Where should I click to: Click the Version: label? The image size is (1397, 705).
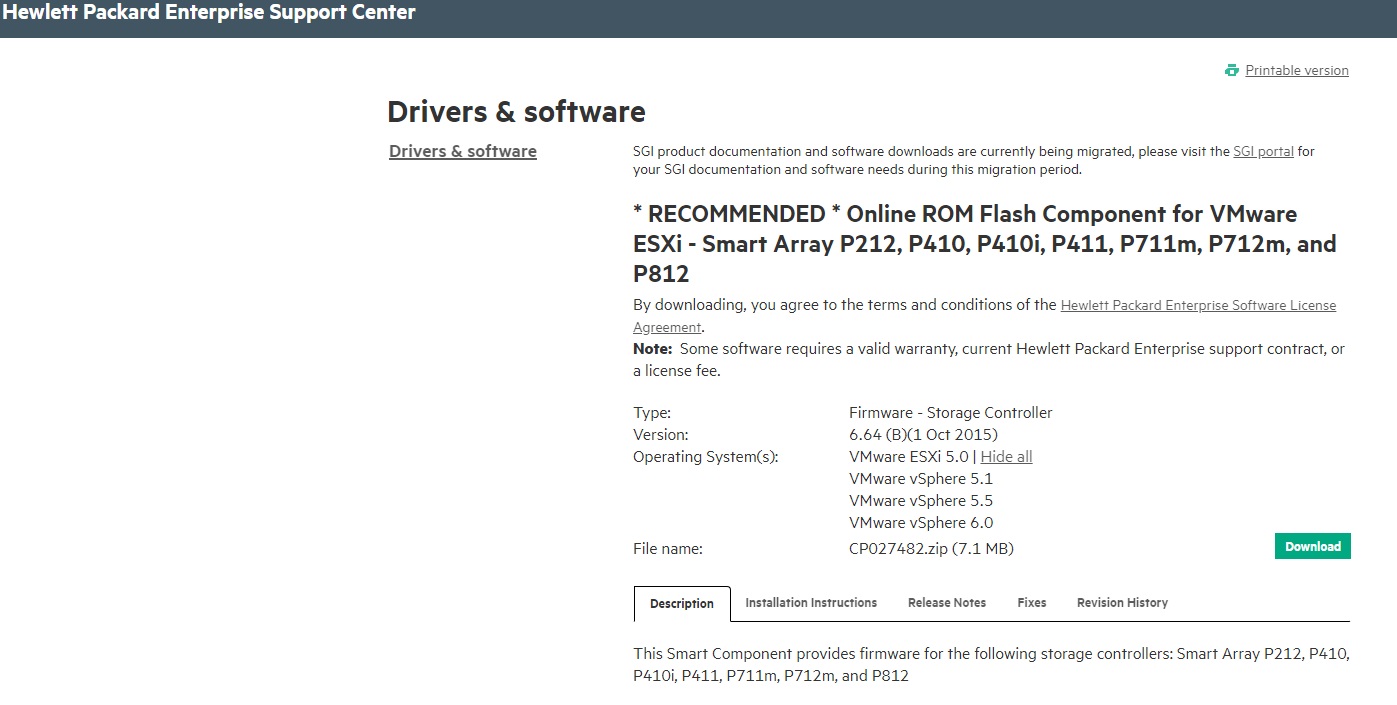tap(661, 435)
